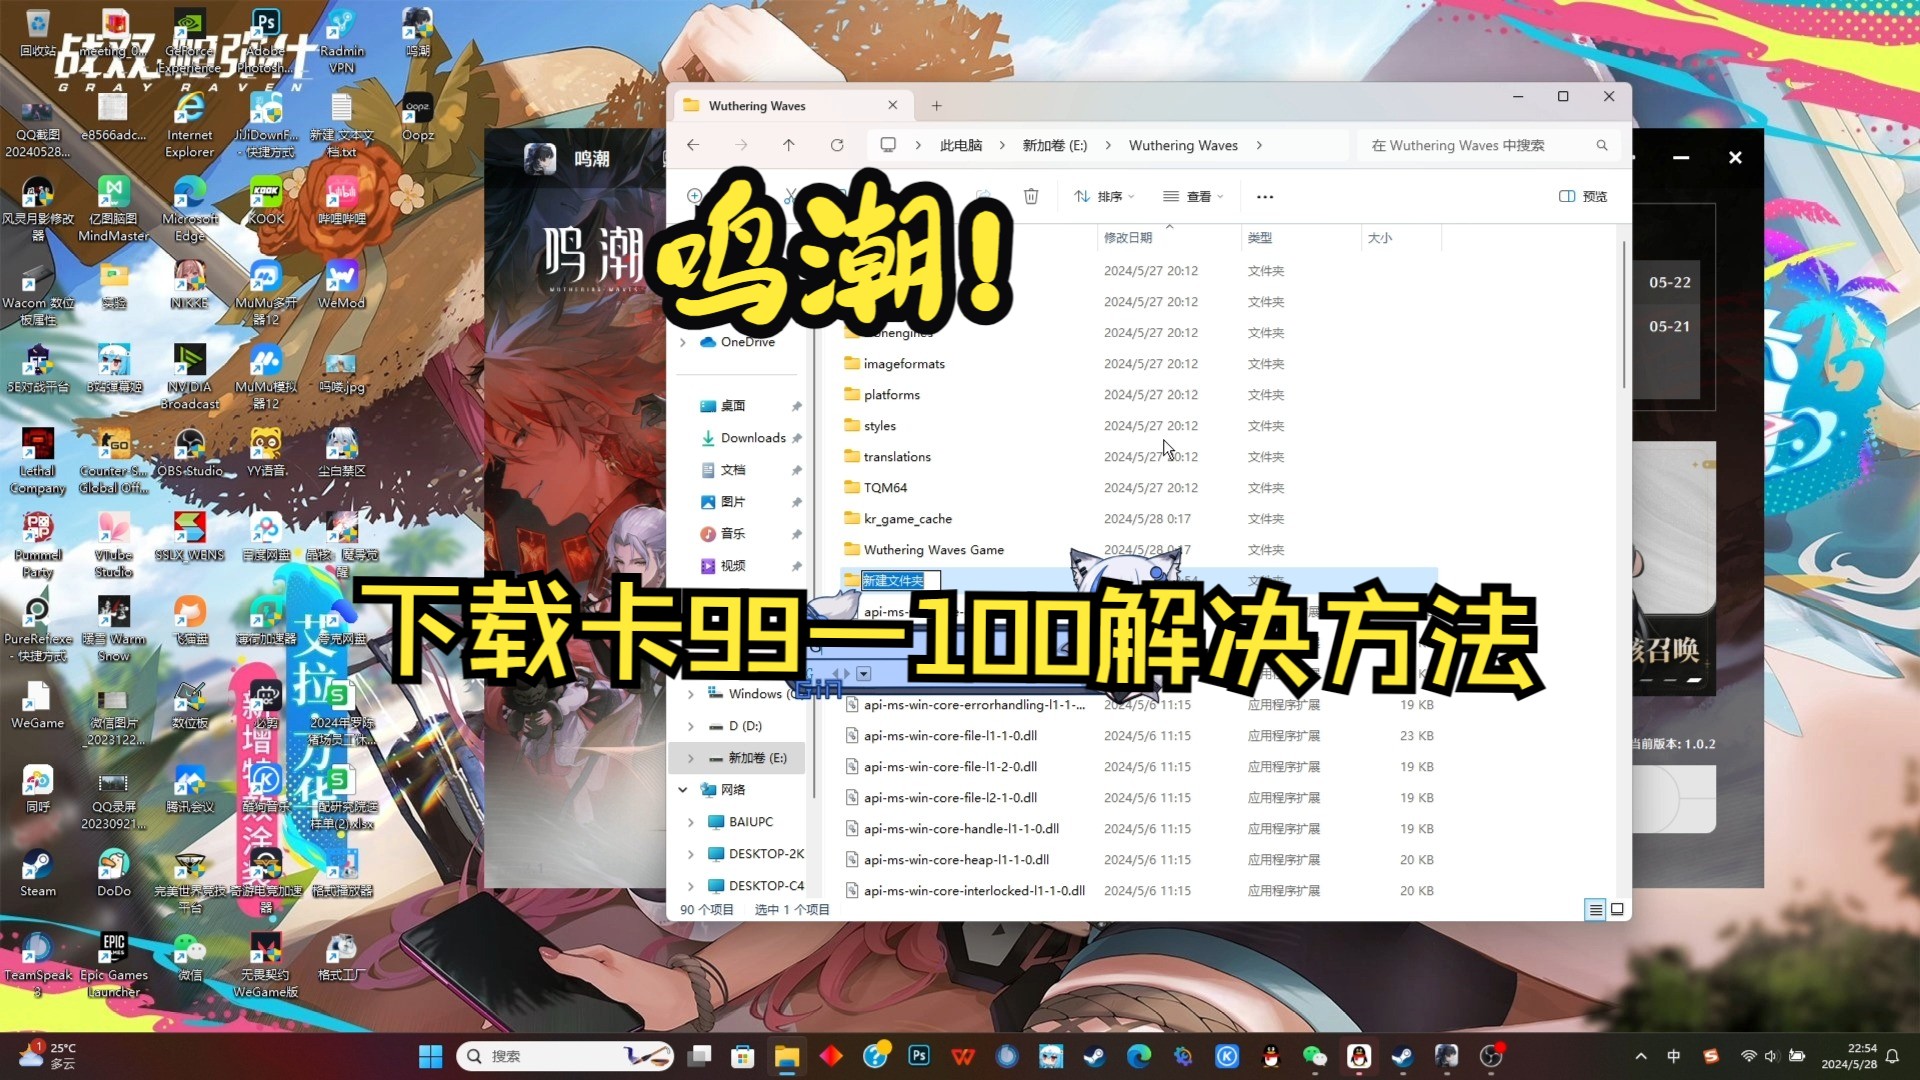The height and width of the screenshot is (1080, 1920).
Task: Click Windows Start button on taskbar
Action: (x=430, y=1056)
